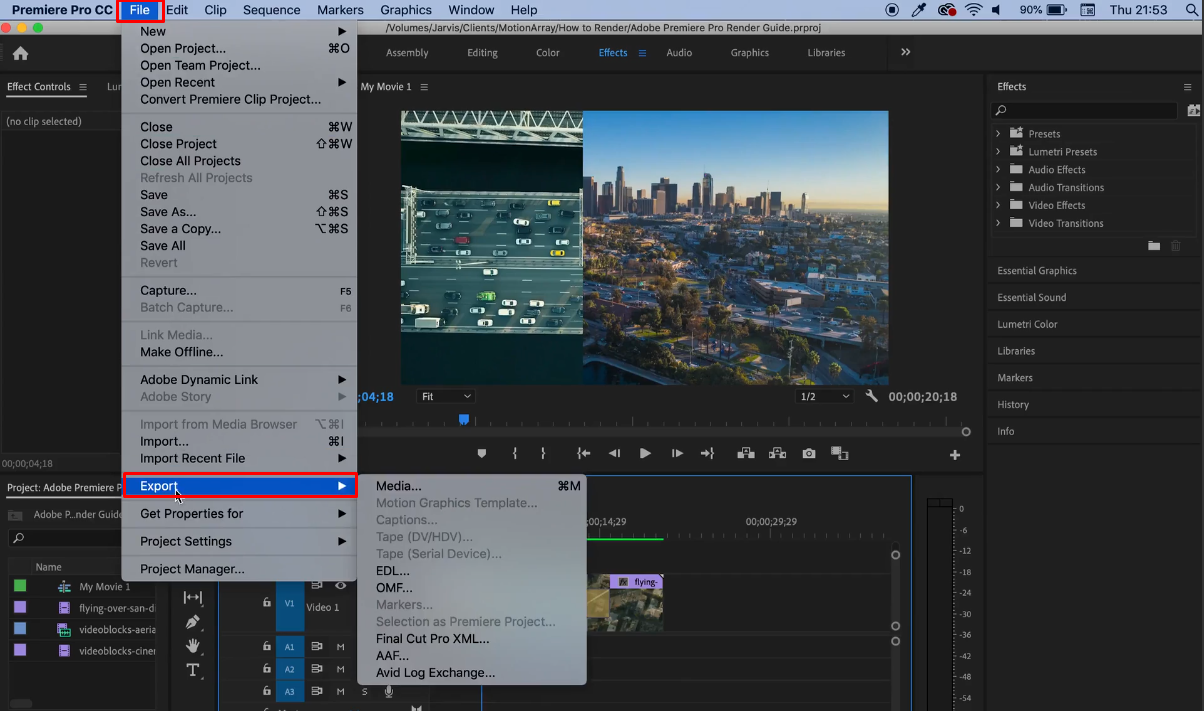Click the accelerated effects filter icon
Screen dimensions: 1204x711
(1193, 110)
